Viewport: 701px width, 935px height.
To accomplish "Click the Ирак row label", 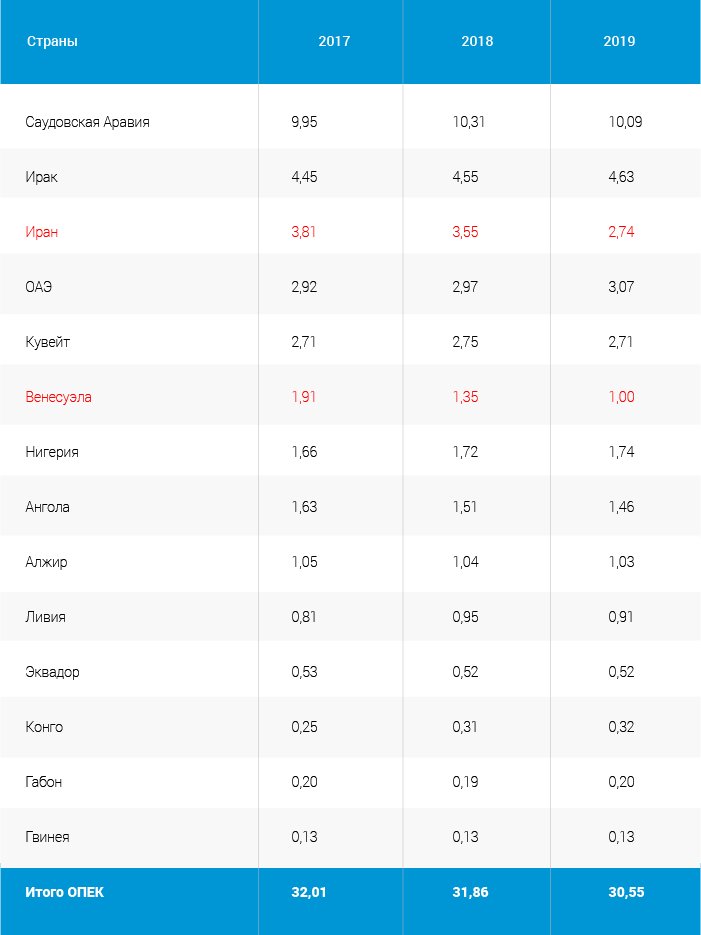I will click(42, 177).
